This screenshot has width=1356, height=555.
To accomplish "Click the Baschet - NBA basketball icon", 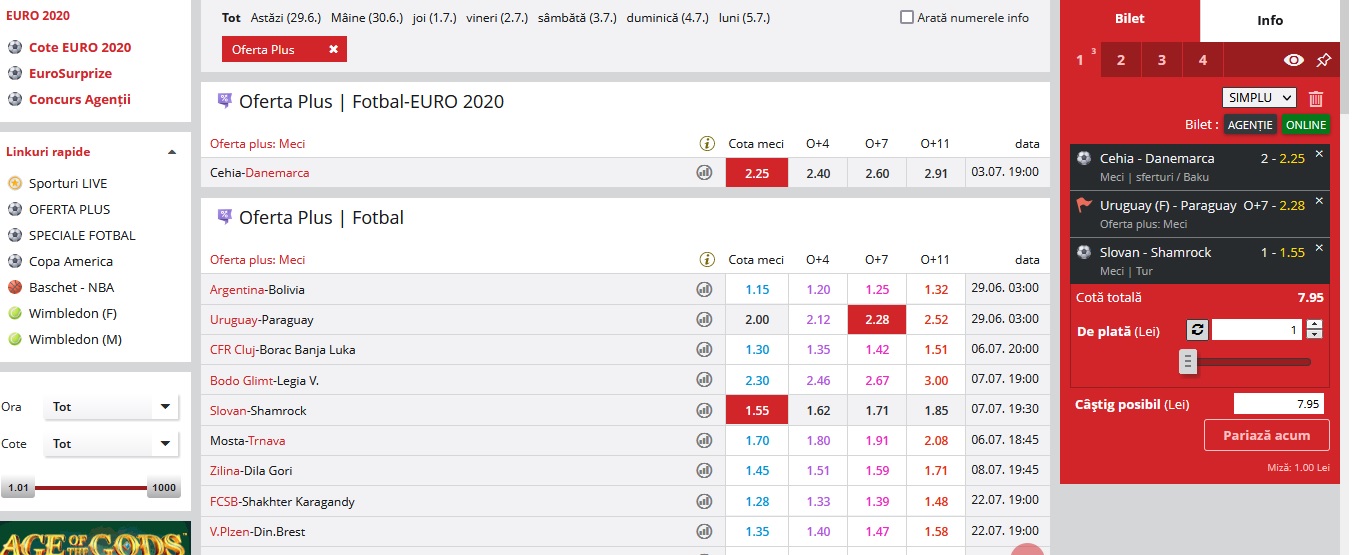I will coord(14,287).
